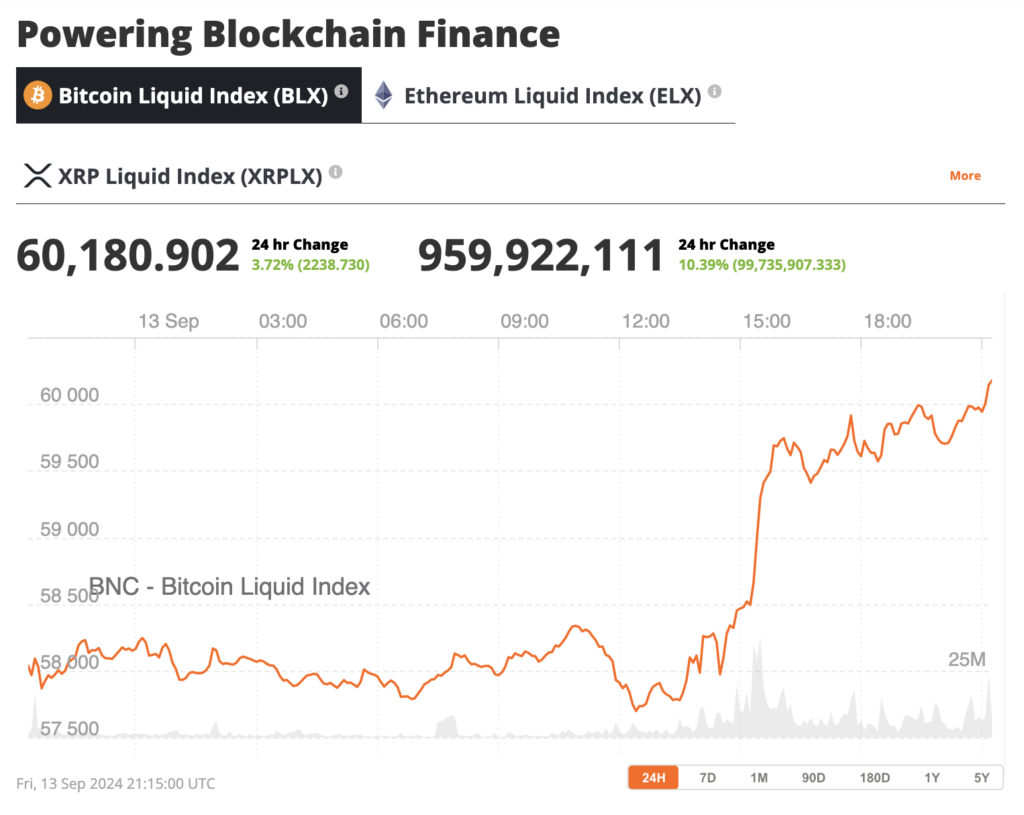
Task: Select the 24H chart range
Action: [x=653, y=778]
